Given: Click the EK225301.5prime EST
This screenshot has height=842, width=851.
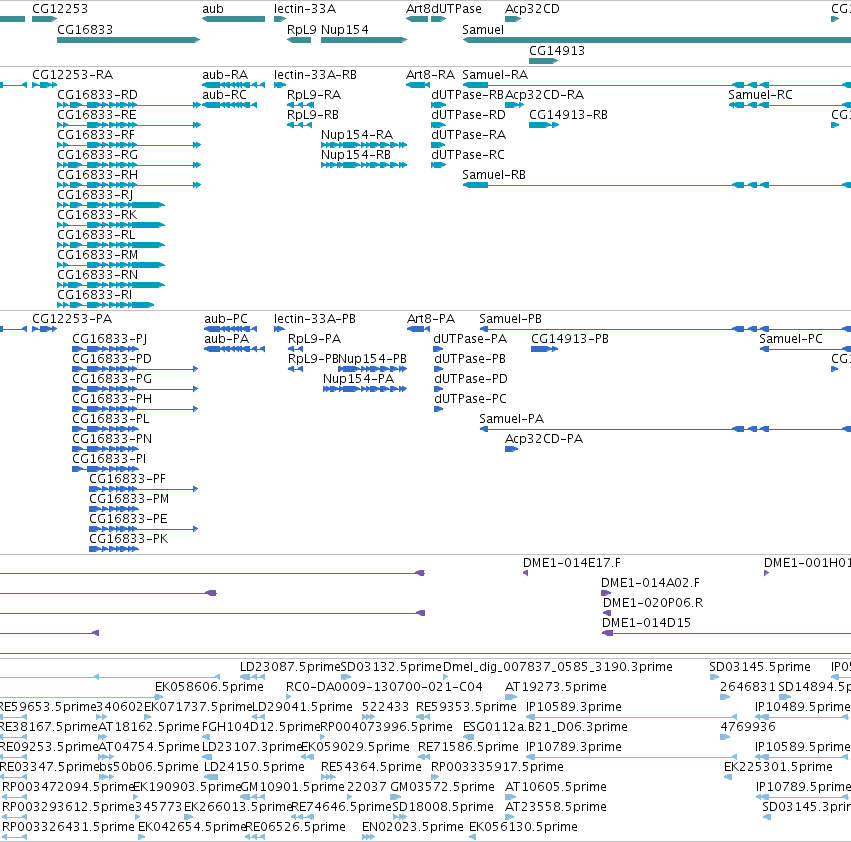Looking at the screenshot, I should pos(779,767).
